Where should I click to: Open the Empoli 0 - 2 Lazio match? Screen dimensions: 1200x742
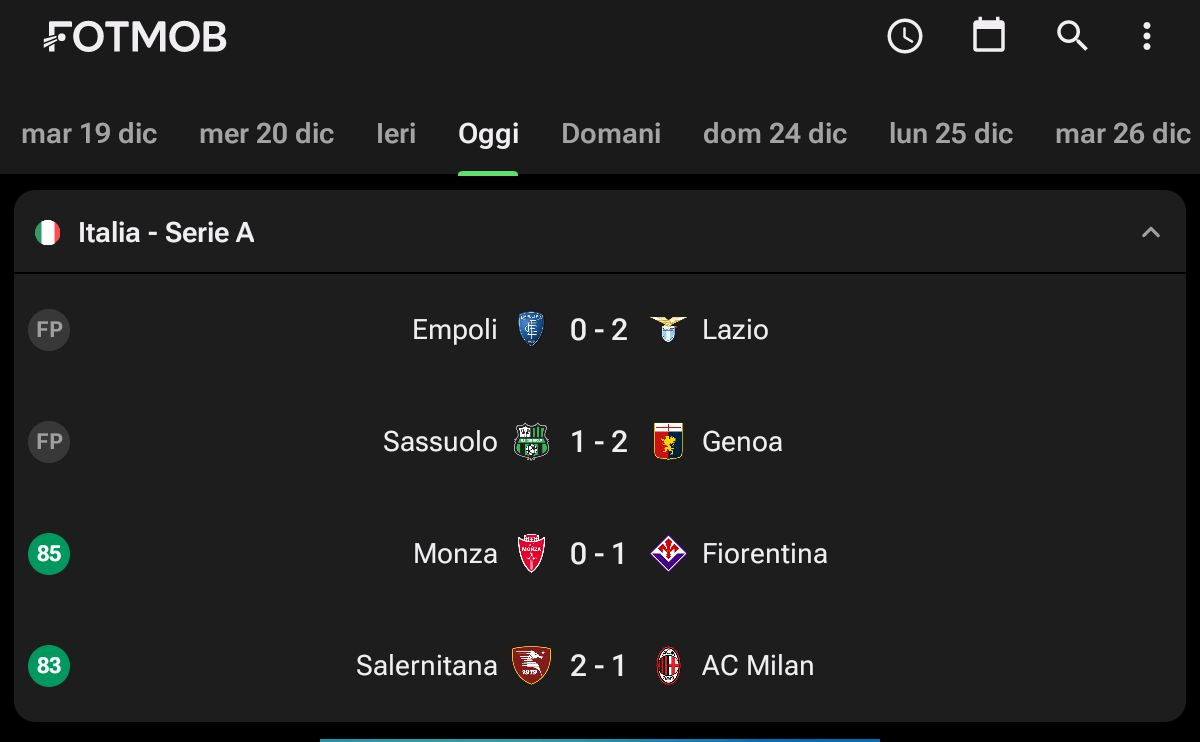pos(600,329)
